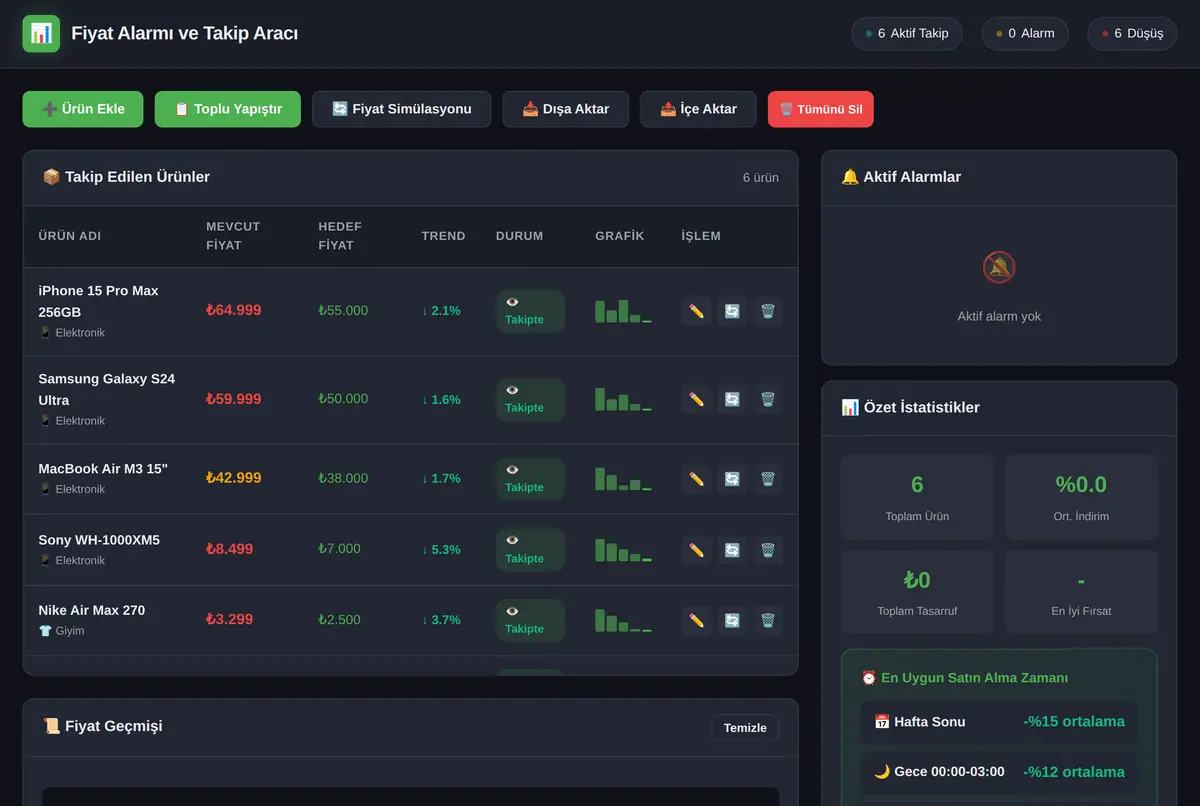Click the Mevcut Fiyat column header
Screen dimensions: 1200x806
click(x=233, y=236)
